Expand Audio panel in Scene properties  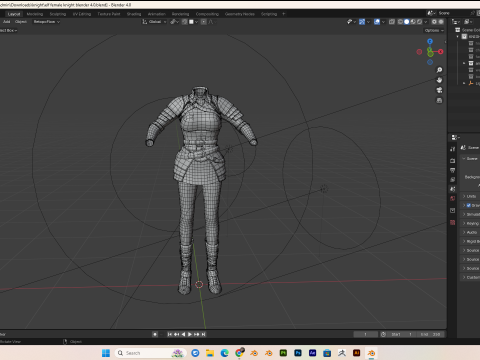(471, 232)
